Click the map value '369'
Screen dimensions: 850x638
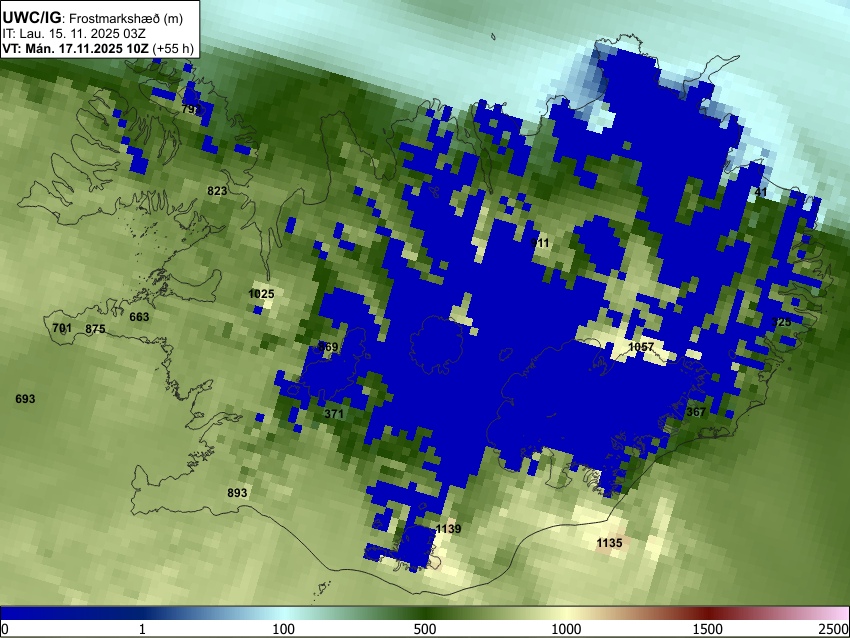pyautogui.click(x=329, y=347)
